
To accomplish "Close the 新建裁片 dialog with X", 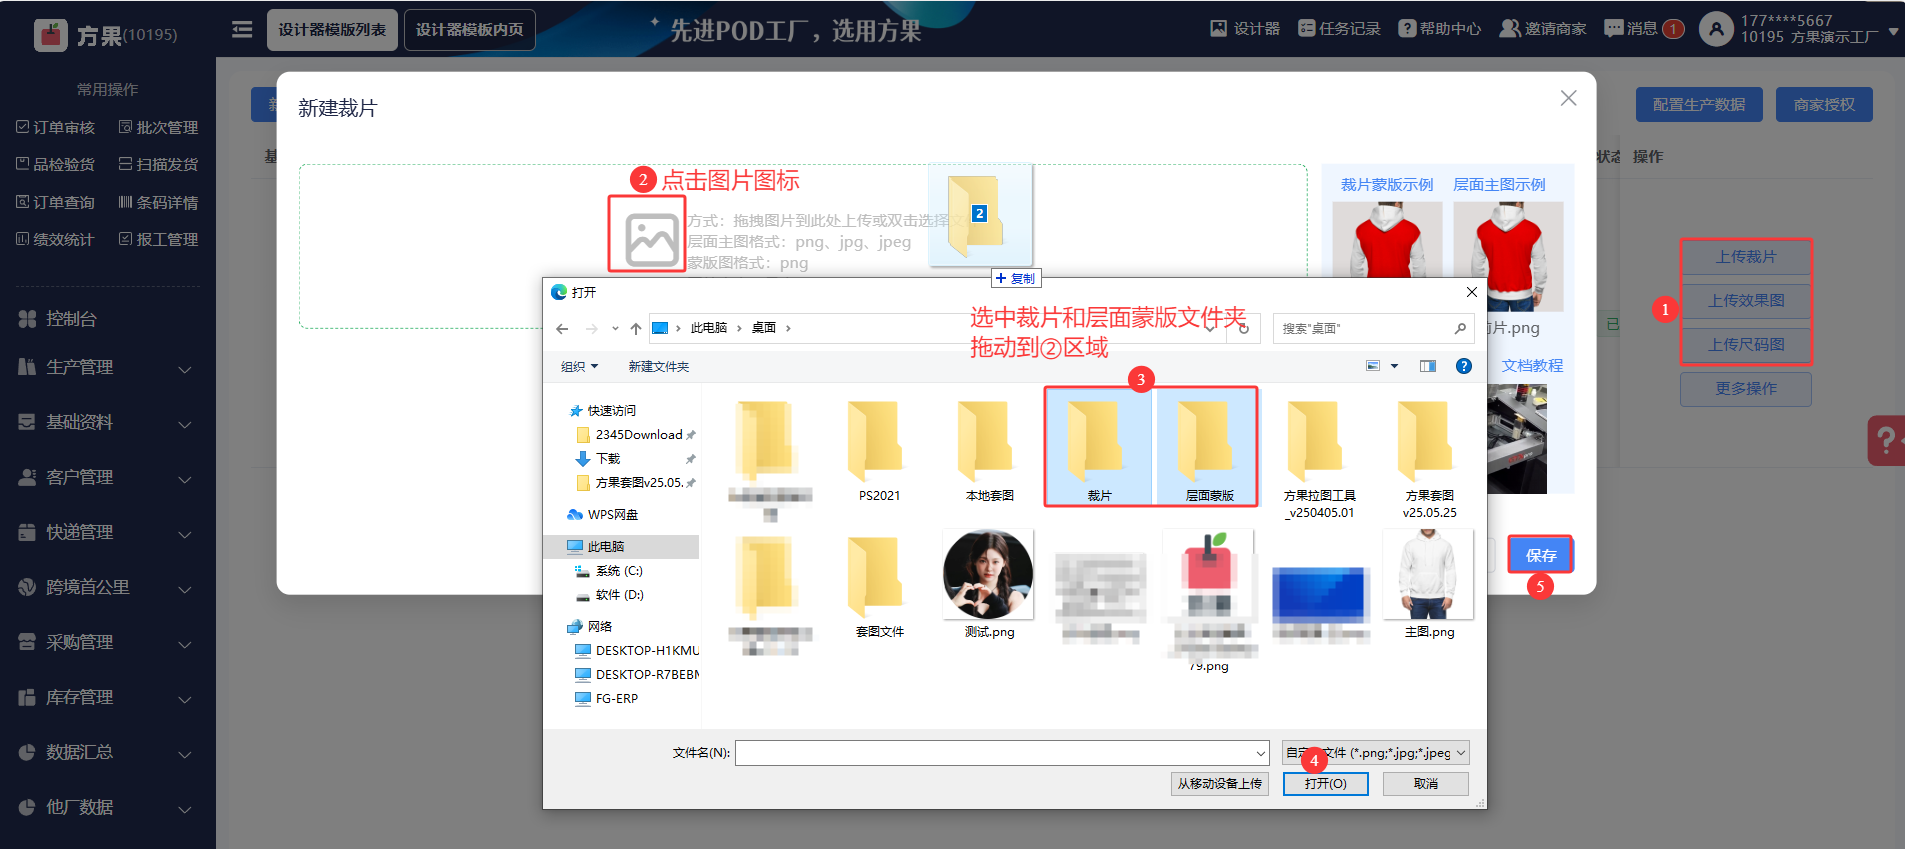I will point(1568,98).
